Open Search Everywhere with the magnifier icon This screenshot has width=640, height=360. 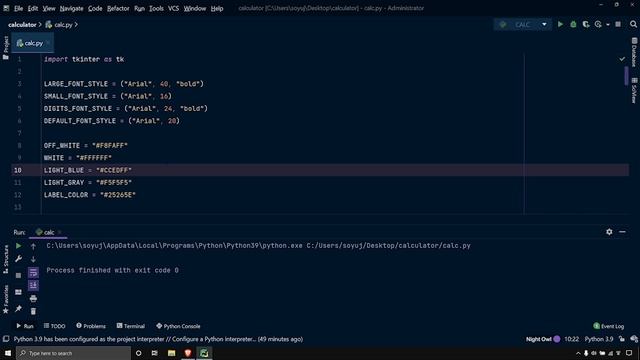[x=633, y=24]
